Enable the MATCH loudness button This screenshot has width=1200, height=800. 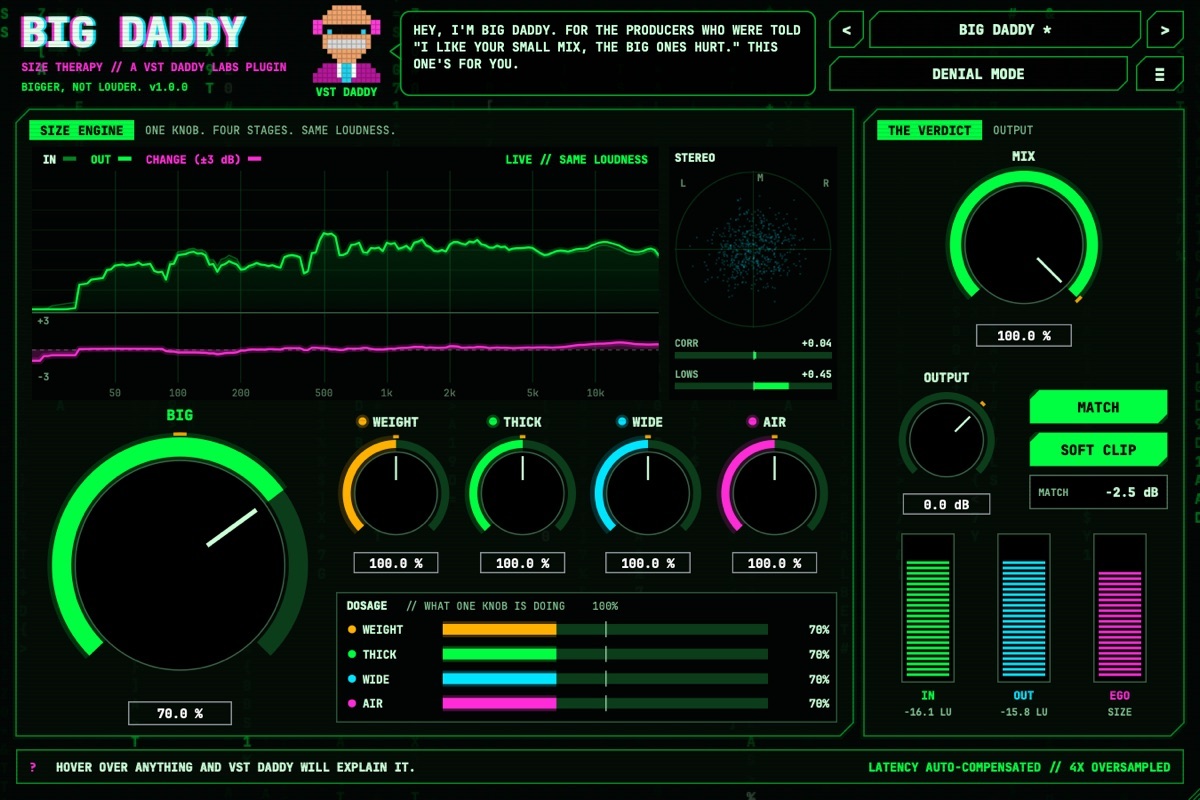pyautogui.click(x=1098, y=407)
